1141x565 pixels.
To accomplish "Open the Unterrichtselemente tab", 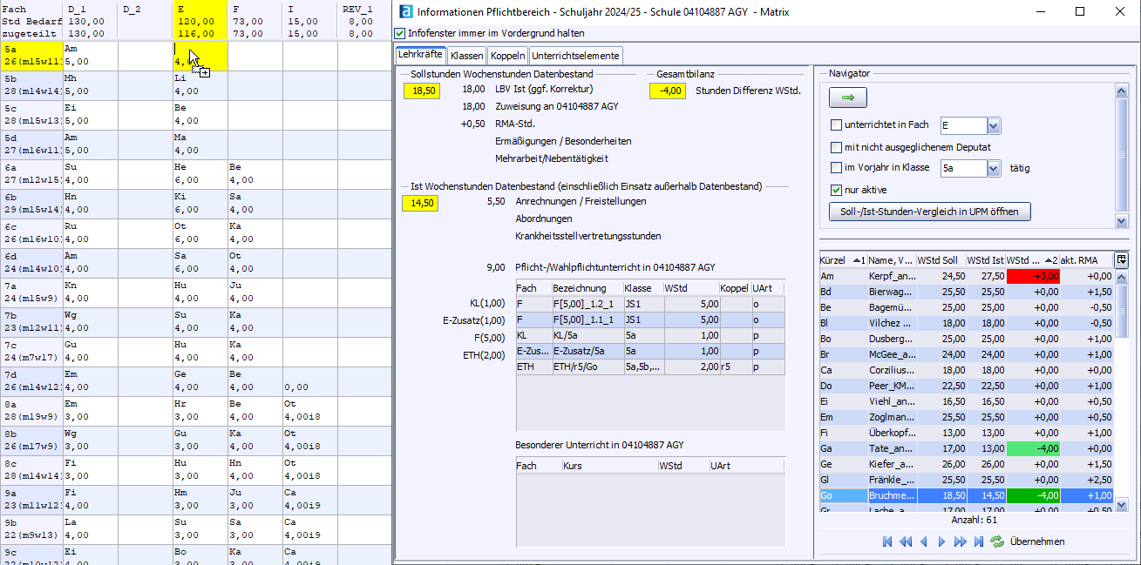I will (575, 56).
